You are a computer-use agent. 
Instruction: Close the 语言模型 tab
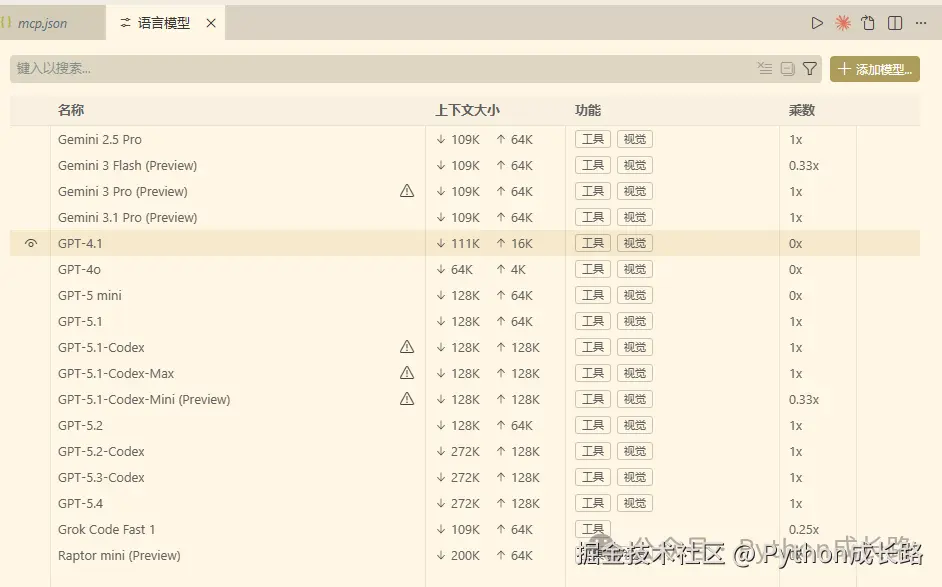coord(211,23)
